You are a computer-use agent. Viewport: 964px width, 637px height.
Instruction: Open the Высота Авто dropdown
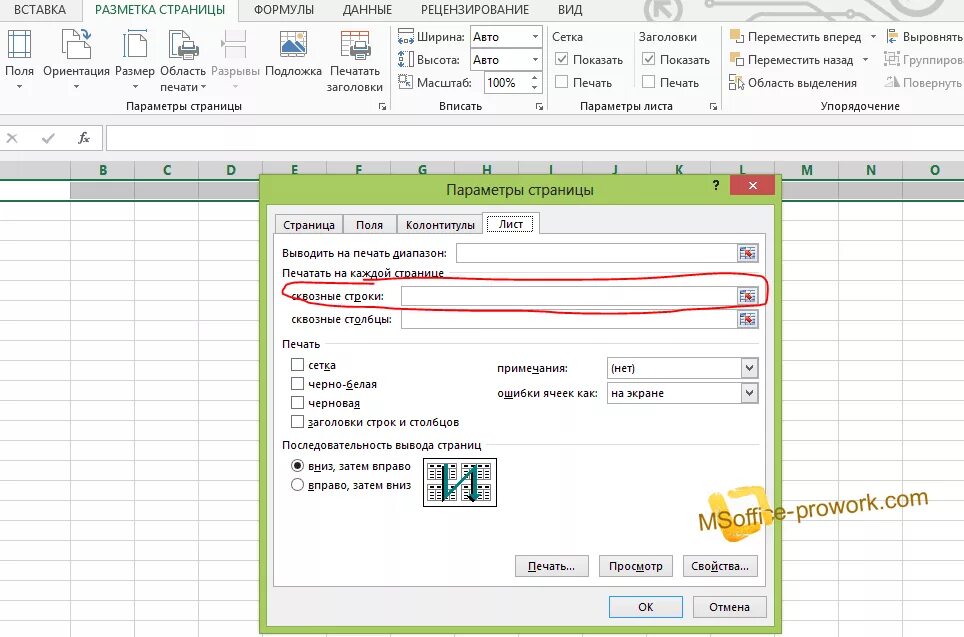(535, 60)
